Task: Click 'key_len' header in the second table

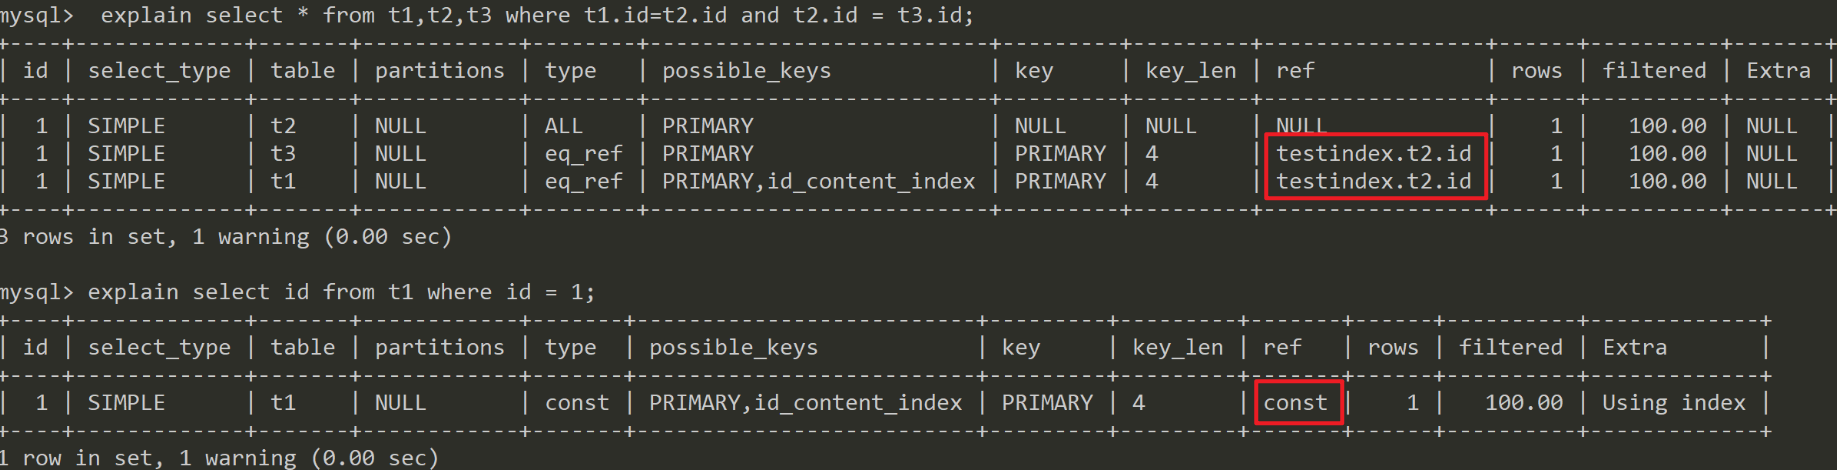Action: (1177, 348)
